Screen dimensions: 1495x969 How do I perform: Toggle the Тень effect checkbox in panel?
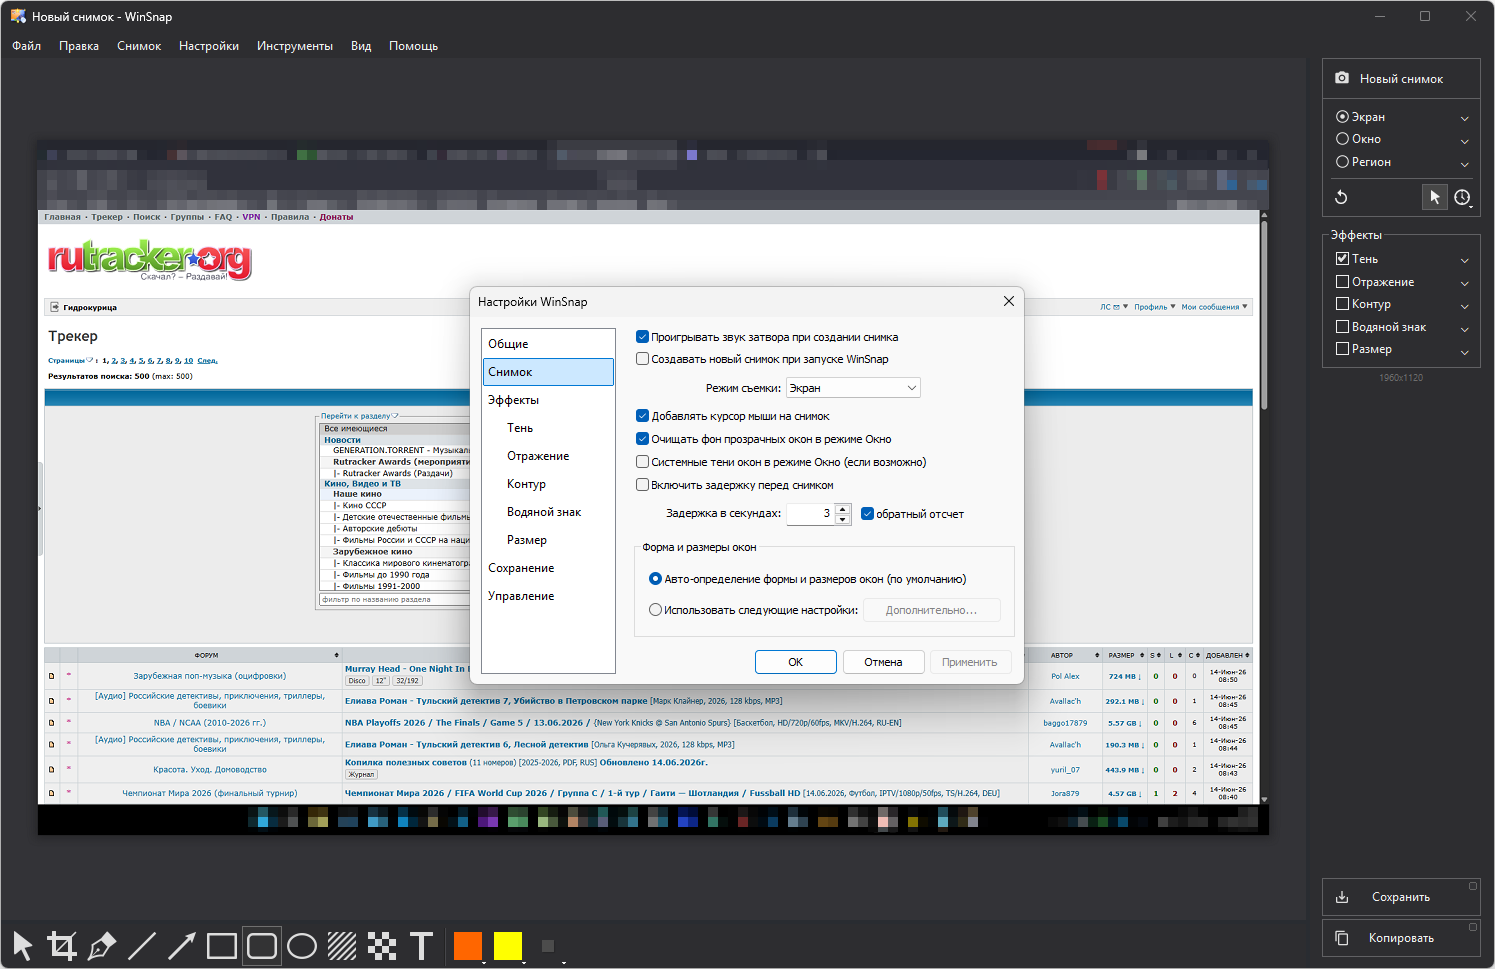pyautogui.click(x=1343, y=259)
